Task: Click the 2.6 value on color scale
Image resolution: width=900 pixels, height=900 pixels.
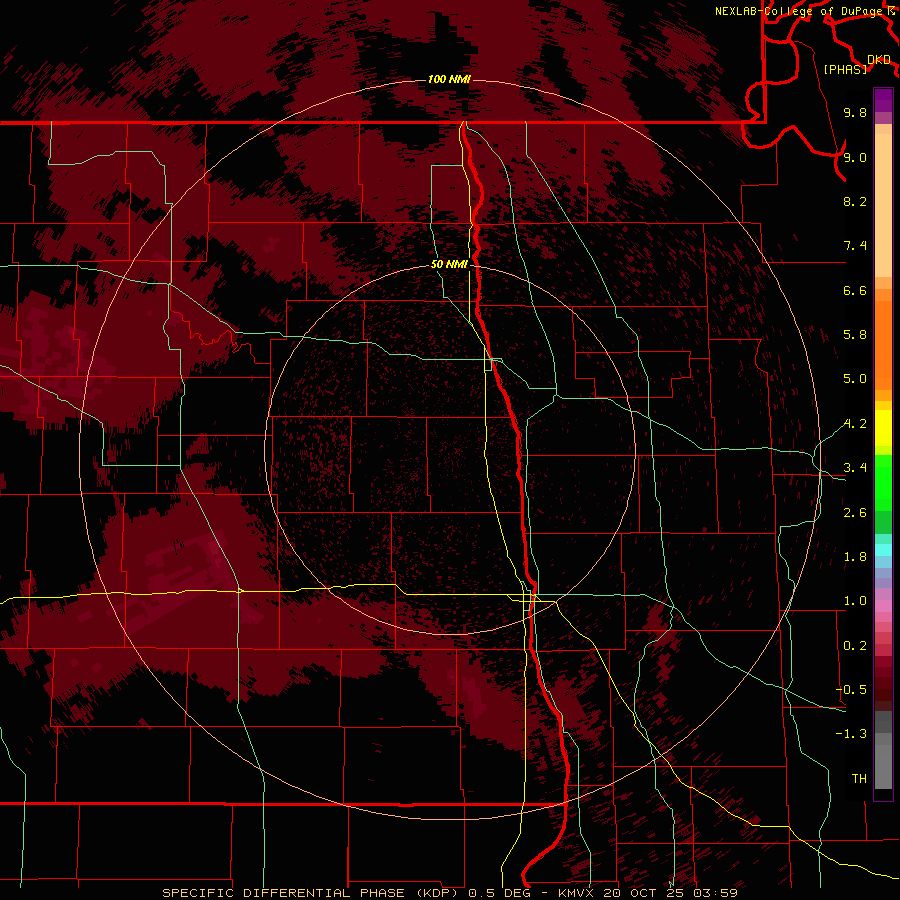Action: [x=855, y=513]
